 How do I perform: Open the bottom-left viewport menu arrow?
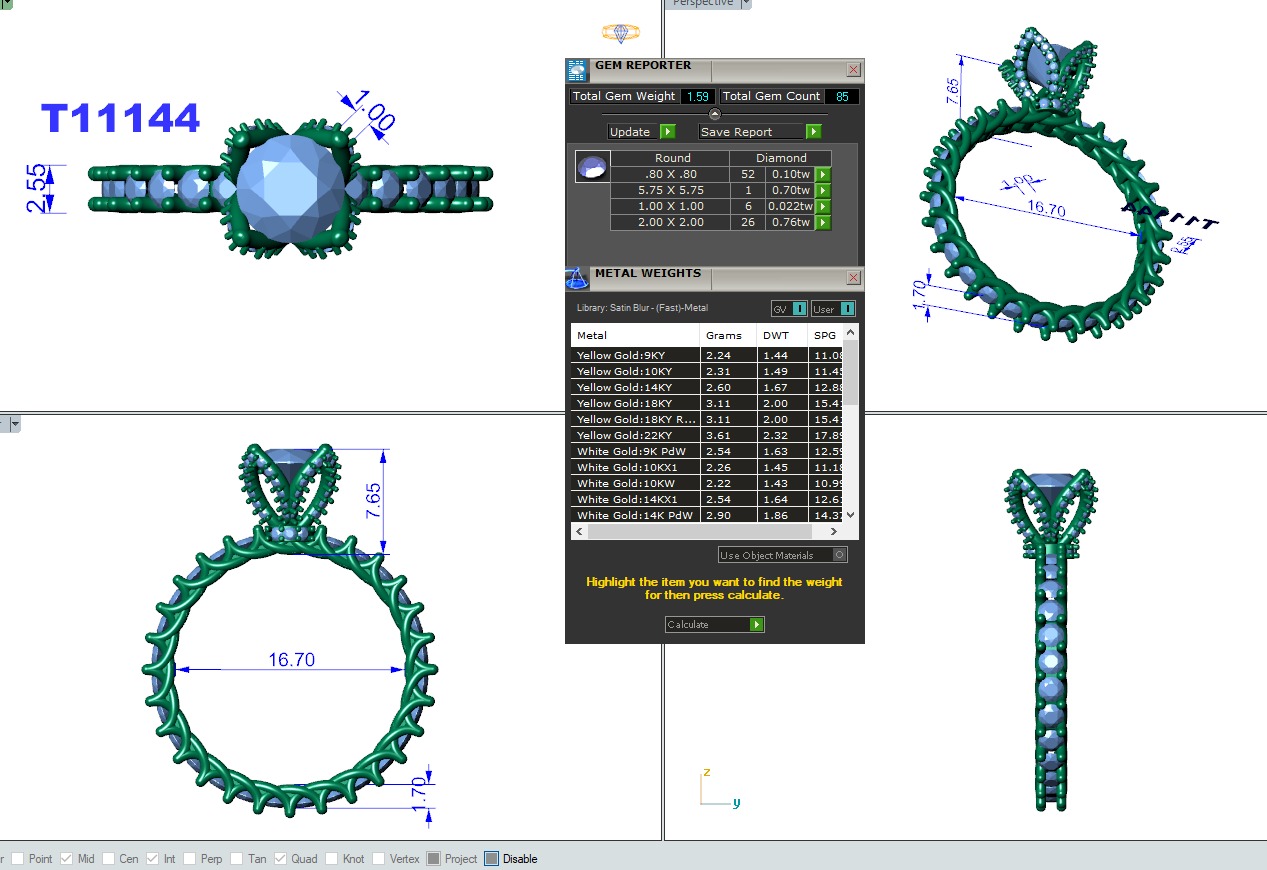(15, 424)
